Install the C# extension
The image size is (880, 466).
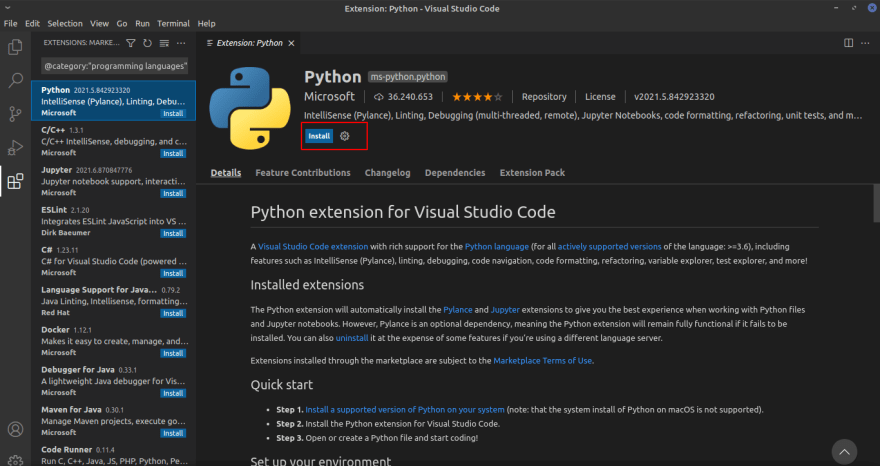coord(173,273)
